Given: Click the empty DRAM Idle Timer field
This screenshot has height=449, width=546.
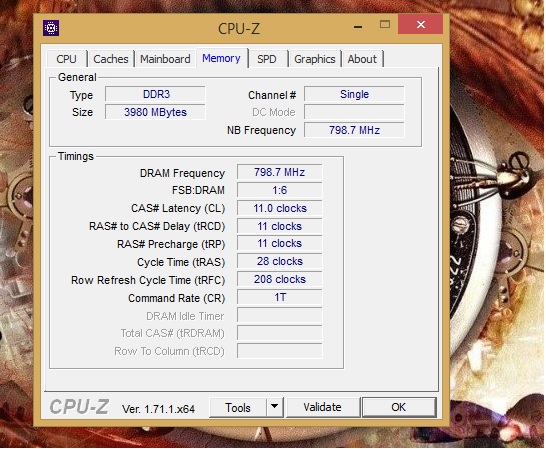Looking at the screenshot, I should click(x=280, y=315).
